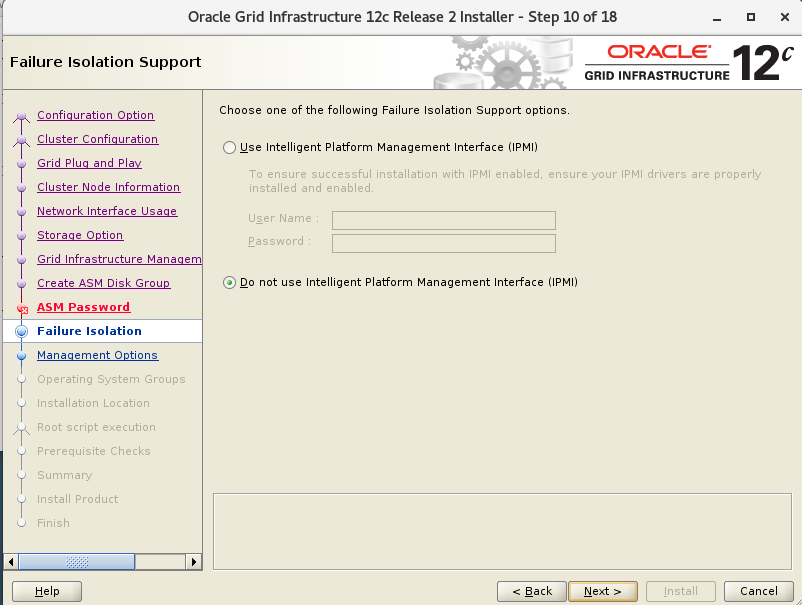Click the Failure Isolation current-step bullet icon
The height and width of the screenshot is (605, 802).
tap(21, 331)
